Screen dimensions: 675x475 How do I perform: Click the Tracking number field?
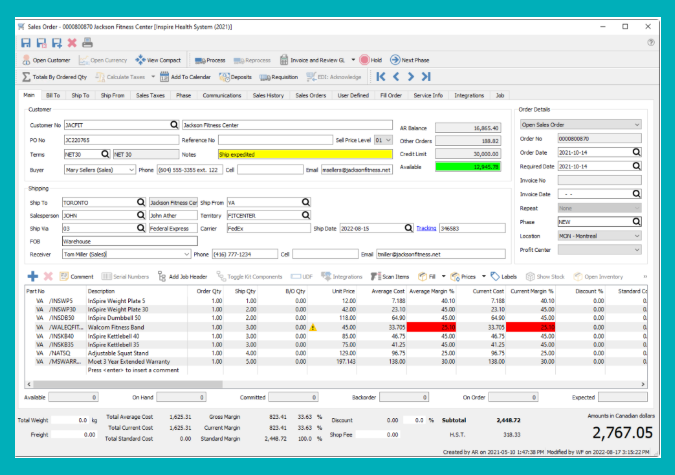(x=472, y=228)
